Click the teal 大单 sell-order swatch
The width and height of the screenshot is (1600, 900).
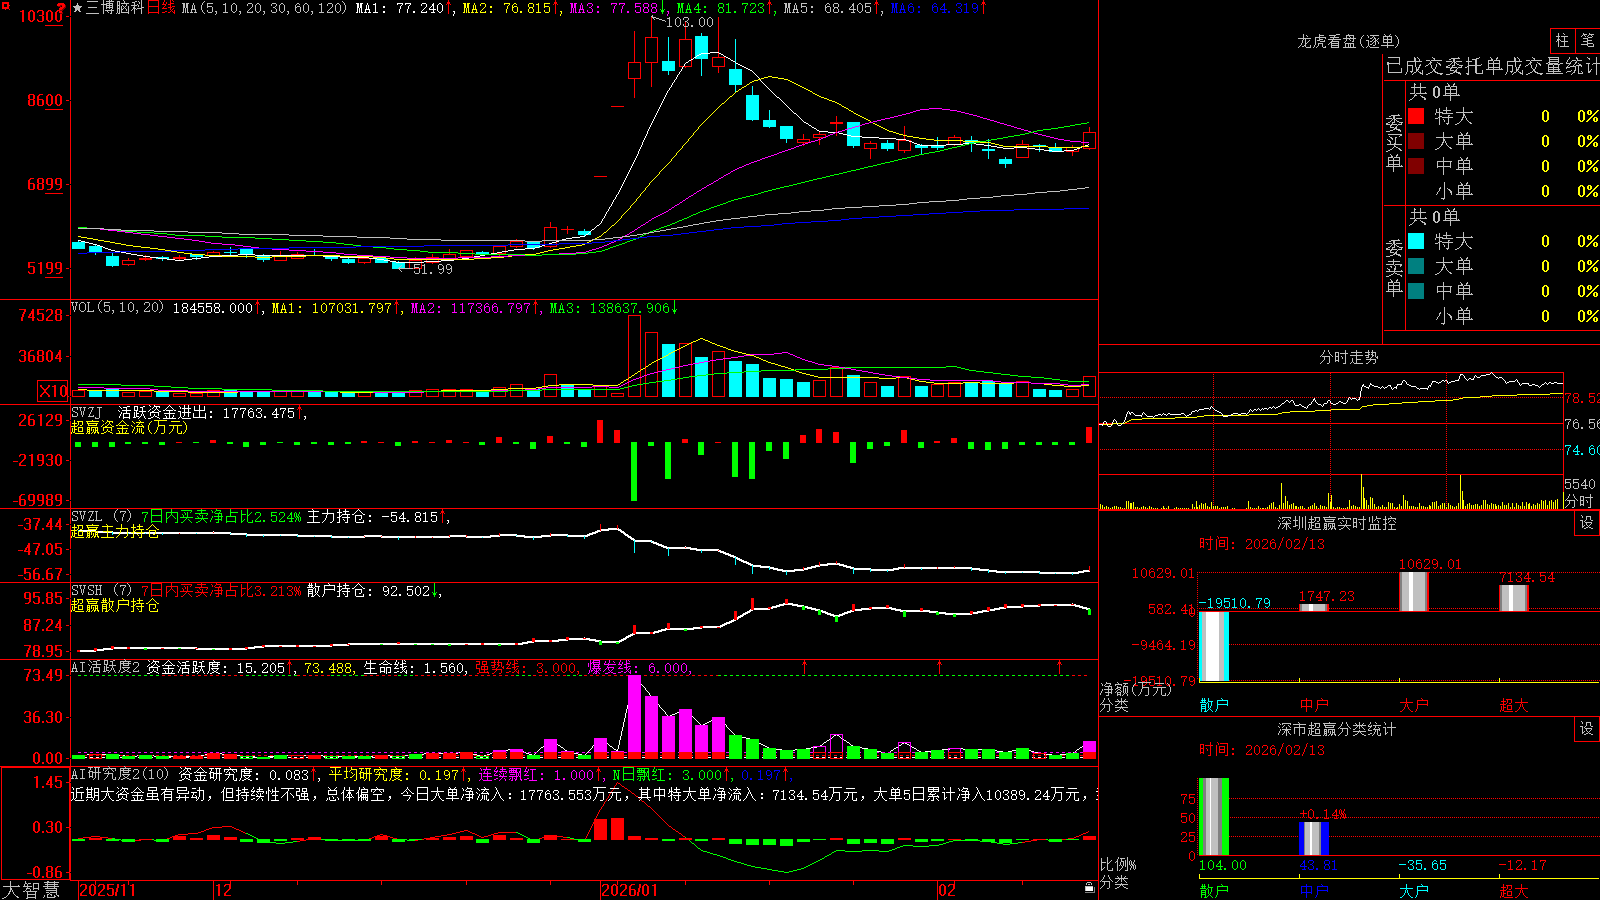pyautogui.click(x=1416, y=266)
